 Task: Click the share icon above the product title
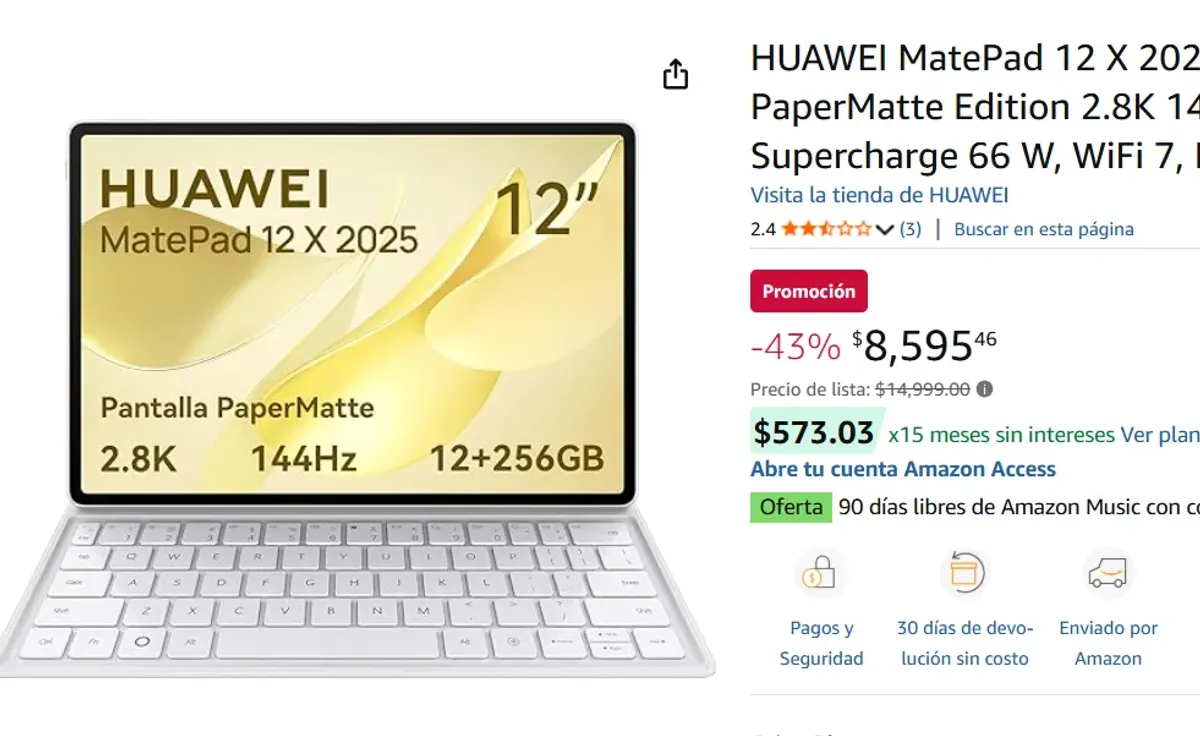pyautogui.click(x=675, y=72)
